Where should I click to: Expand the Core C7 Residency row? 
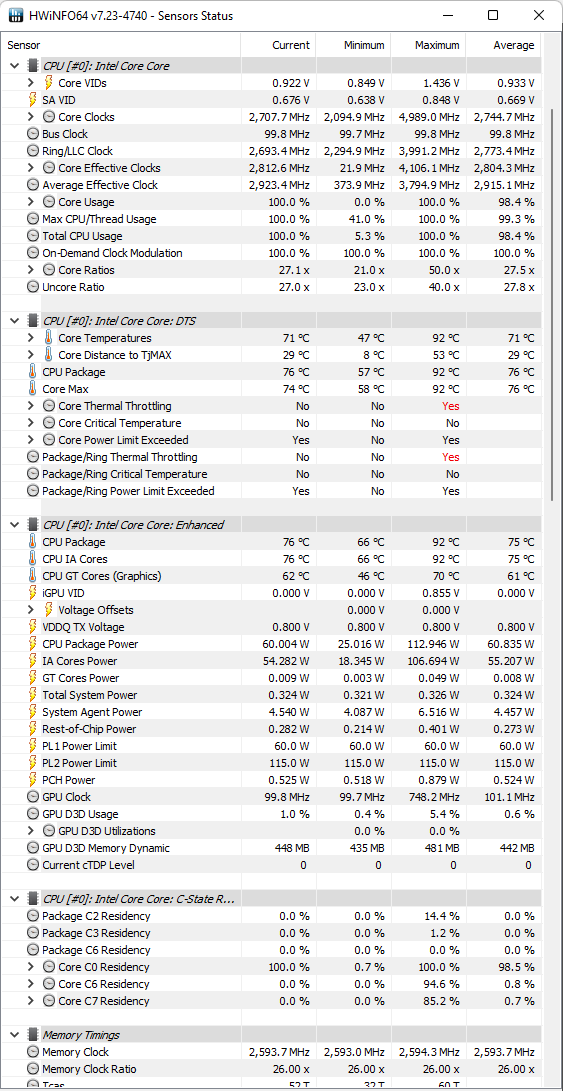pyautogui.click(x=30, y=1001)
